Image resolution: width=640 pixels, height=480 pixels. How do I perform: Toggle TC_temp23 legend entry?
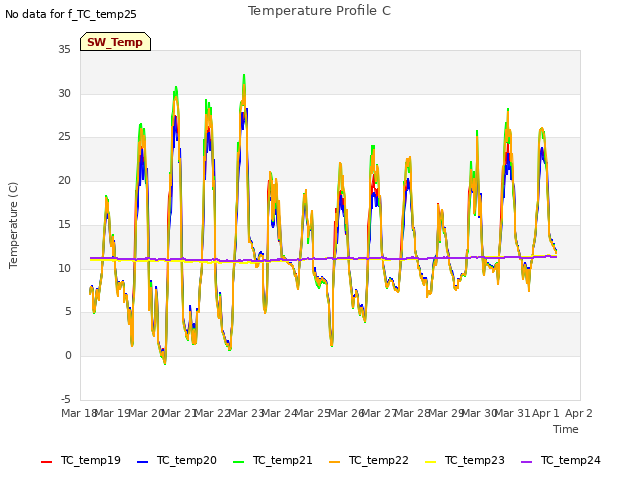click(464, 461)
